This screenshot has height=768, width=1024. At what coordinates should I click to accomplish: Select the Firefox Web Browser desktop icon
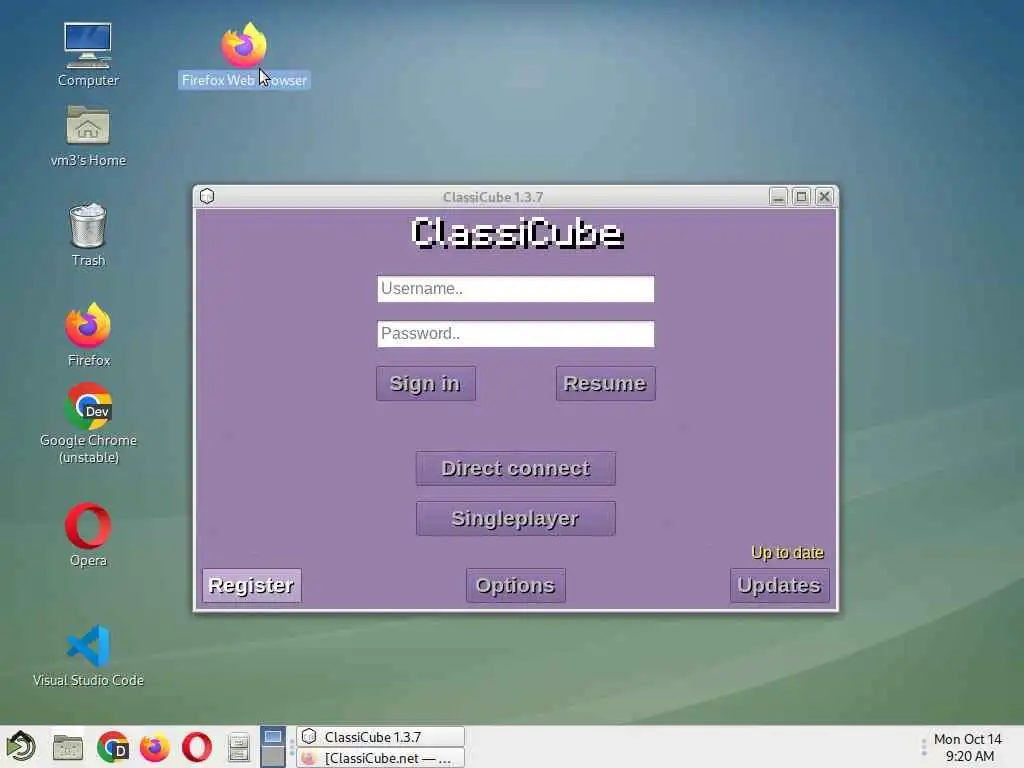(244, 55)
